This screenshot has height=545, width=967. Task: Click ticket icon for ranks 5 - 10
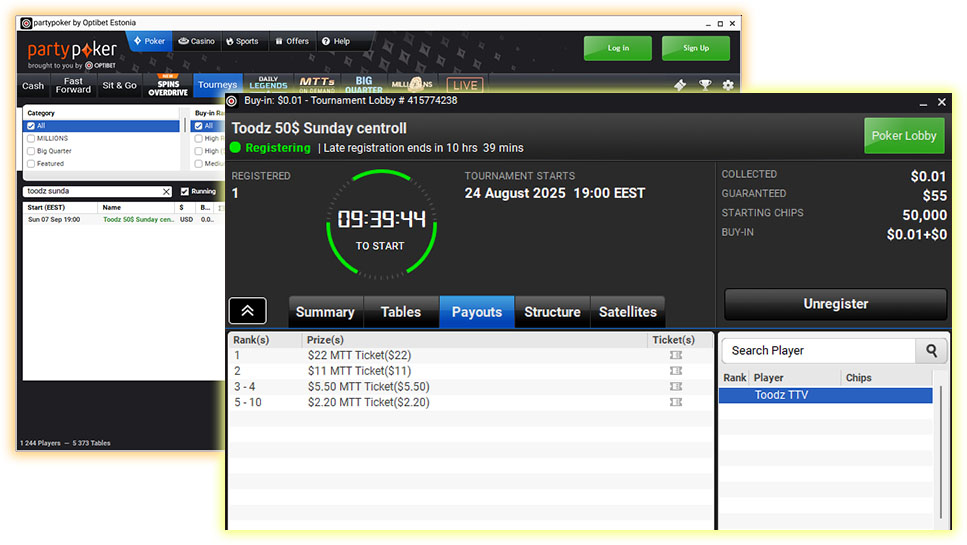tap(676, 402)
